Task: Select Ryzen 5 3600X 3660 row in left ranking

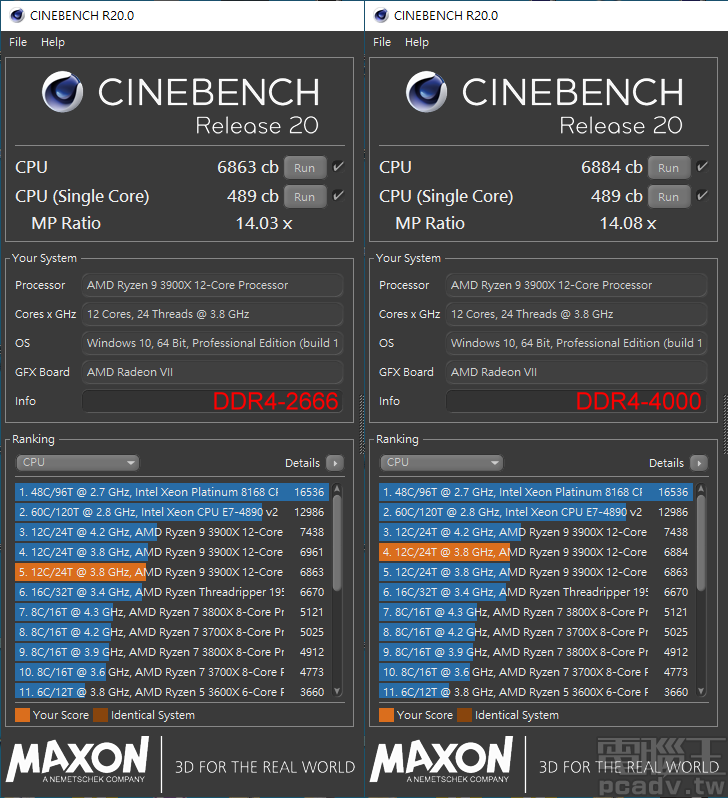Action: pyautogui.click(x=172, y=692)
